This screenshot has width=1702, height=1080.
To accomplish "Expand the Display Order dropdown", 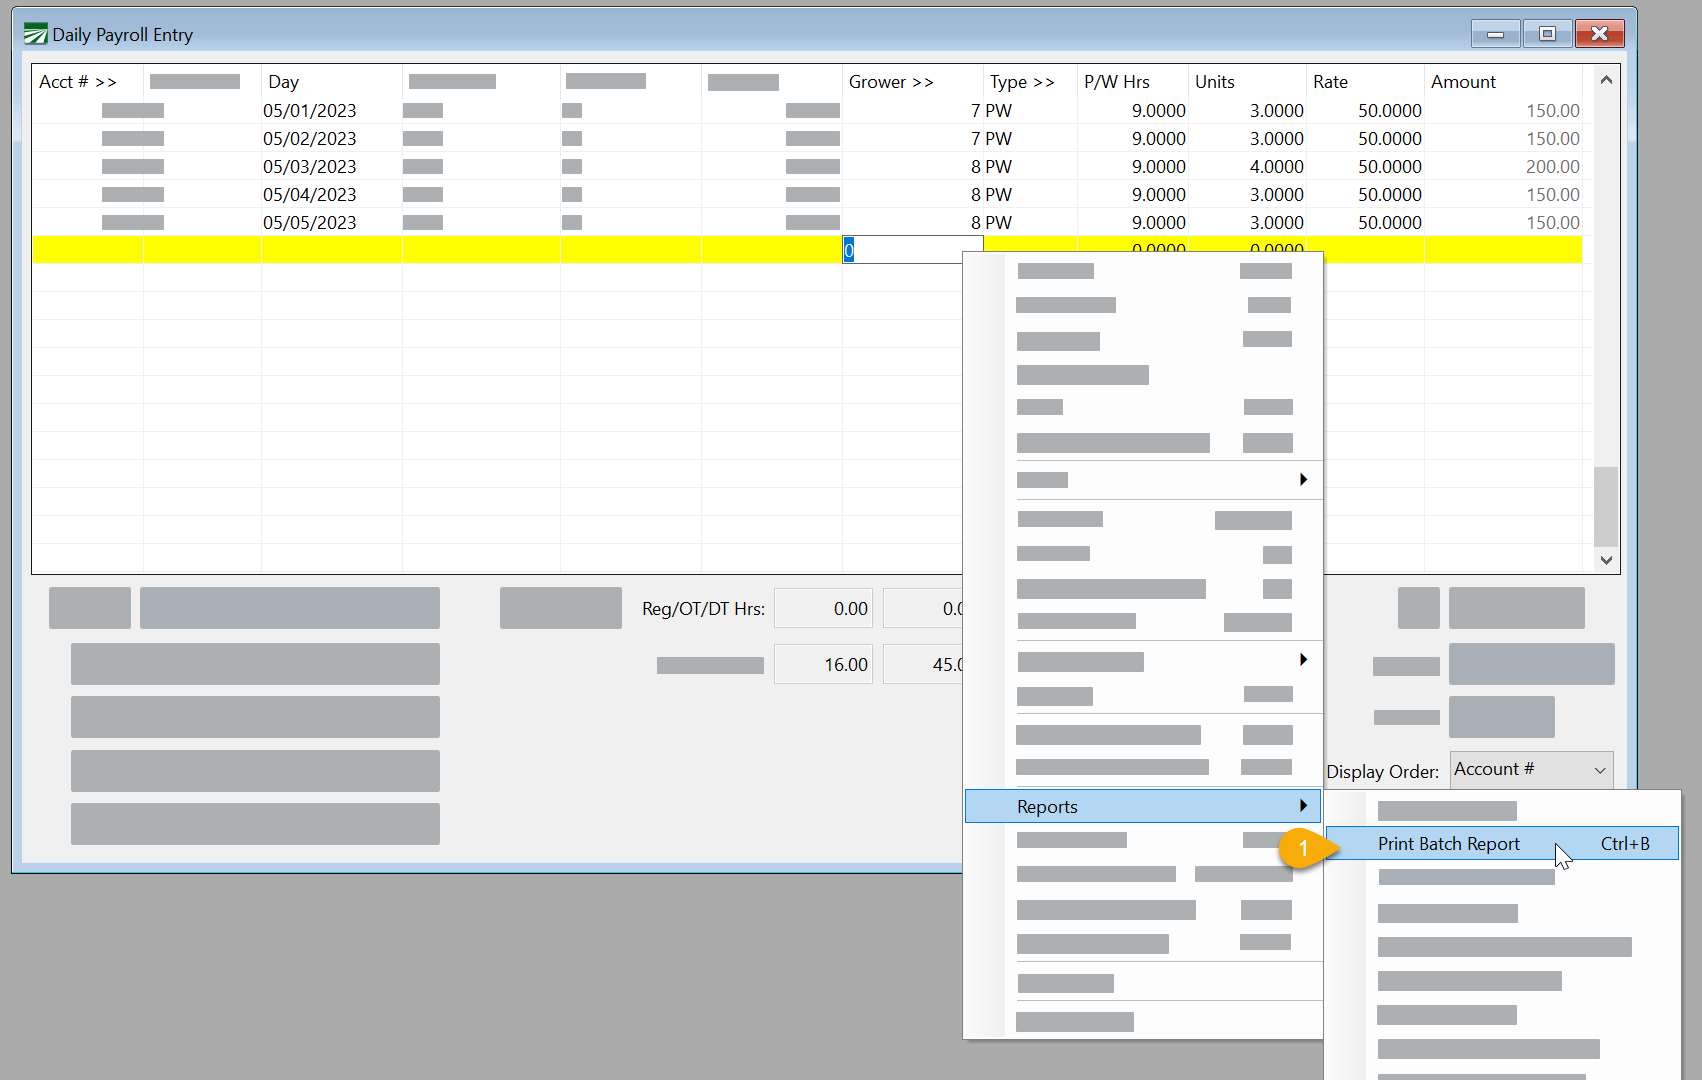I will (1599, 770).
